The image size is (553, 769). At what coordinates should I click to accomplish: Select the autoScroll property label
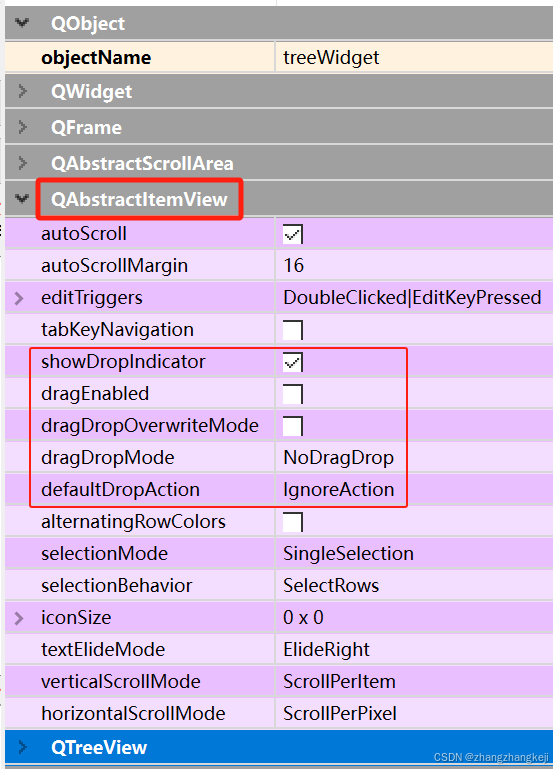[x=84, y=233]
